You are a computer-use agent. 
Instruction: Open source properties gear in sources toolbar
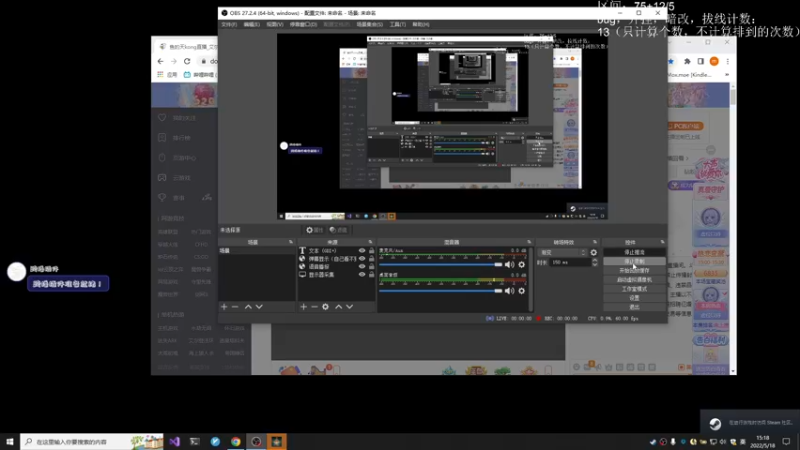(x=326, y=307)
